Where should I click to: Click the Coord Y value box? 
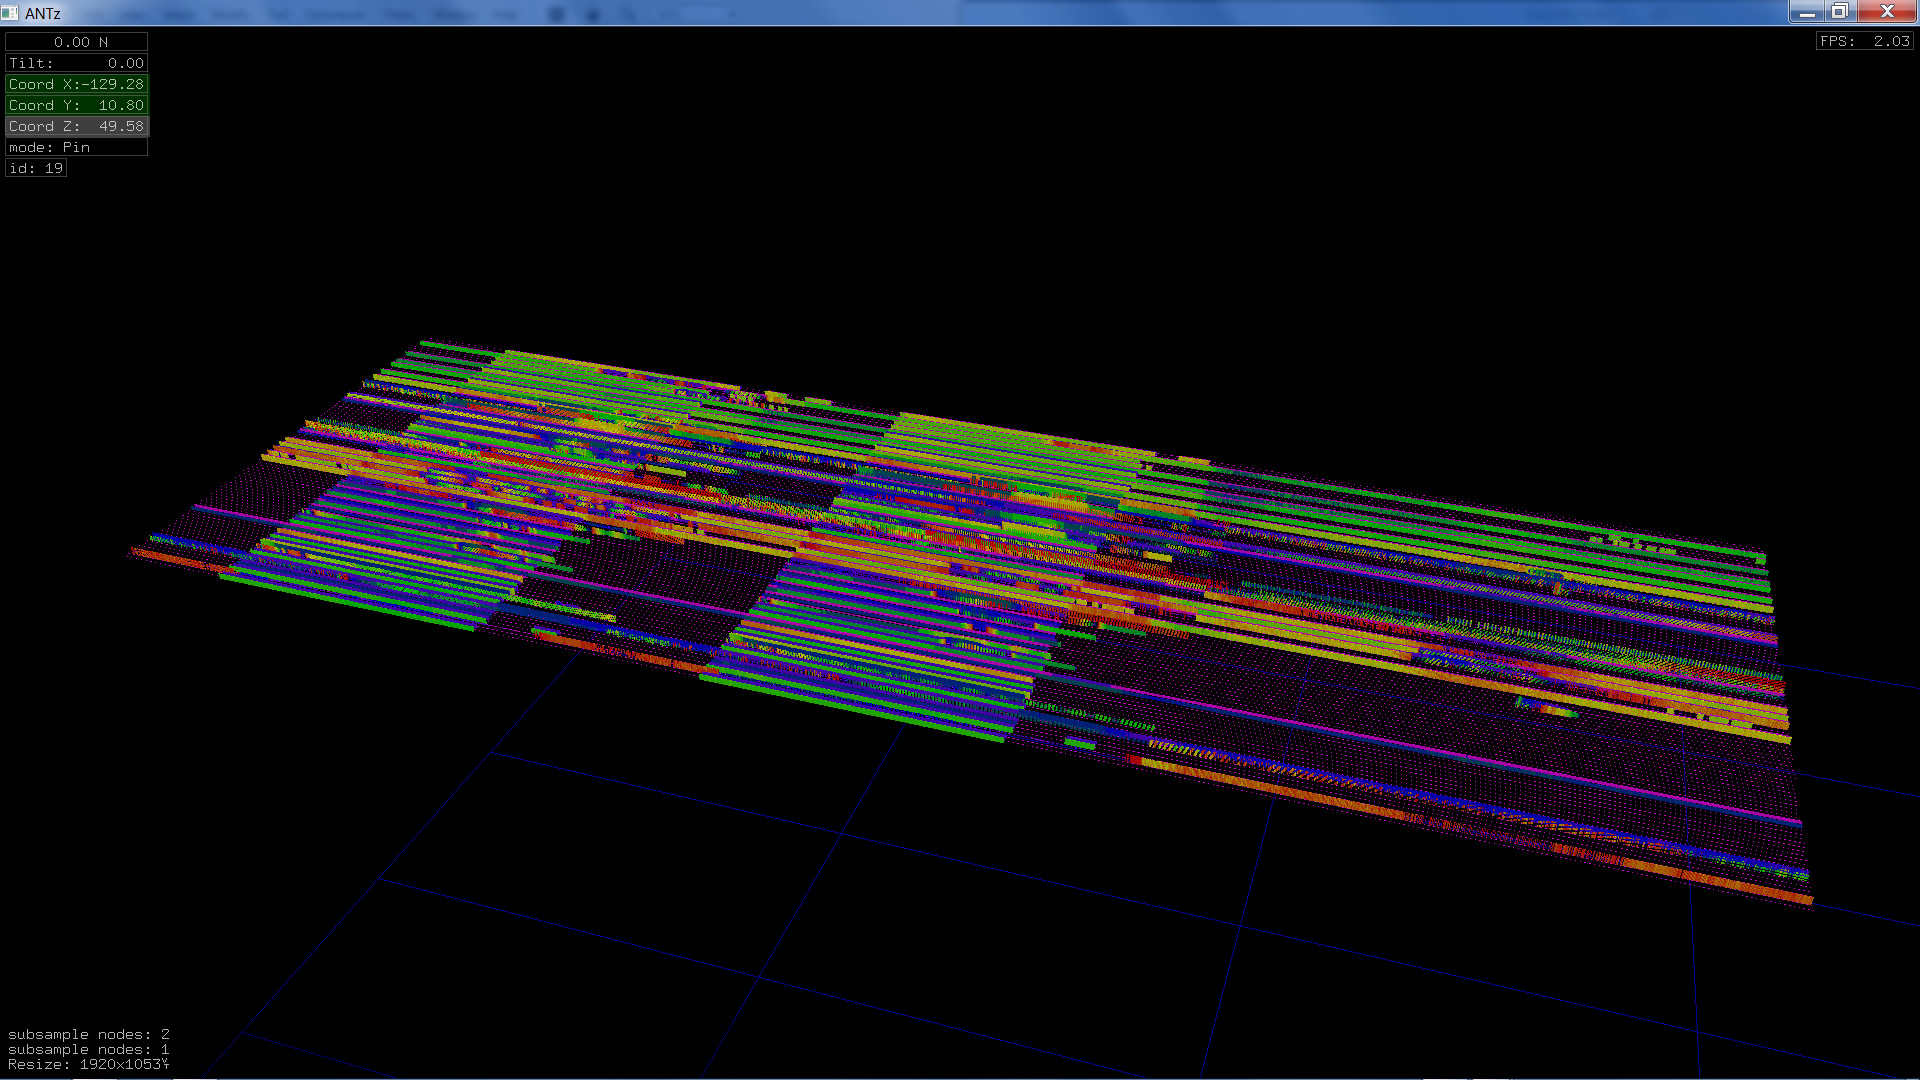point(77,105)
